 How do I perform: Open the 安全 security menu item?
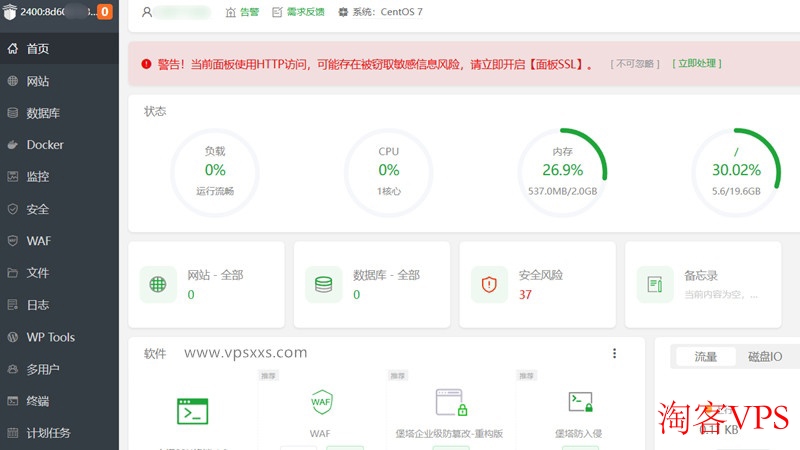coord(59,209)
